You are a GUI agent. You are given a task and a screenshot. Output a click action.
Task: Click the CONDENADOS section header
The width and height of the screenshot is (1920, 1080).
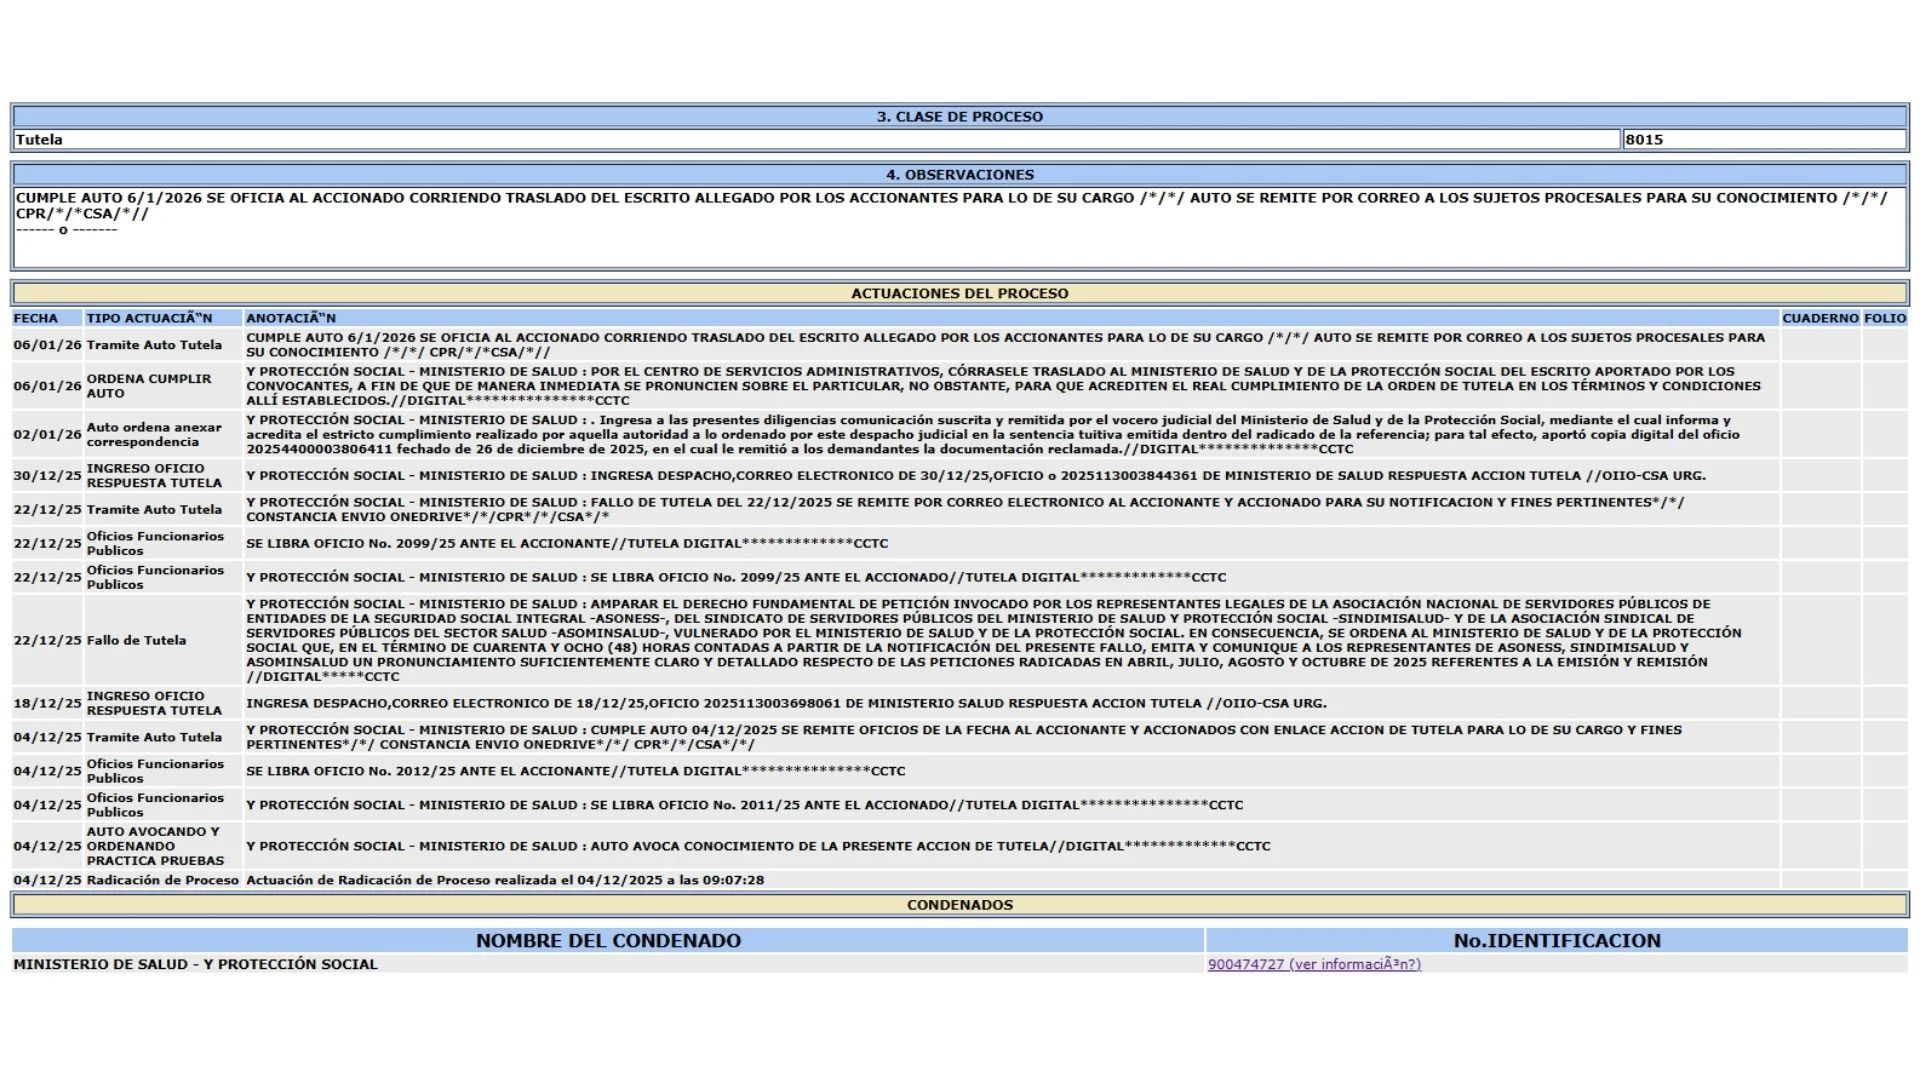[959, 904]
